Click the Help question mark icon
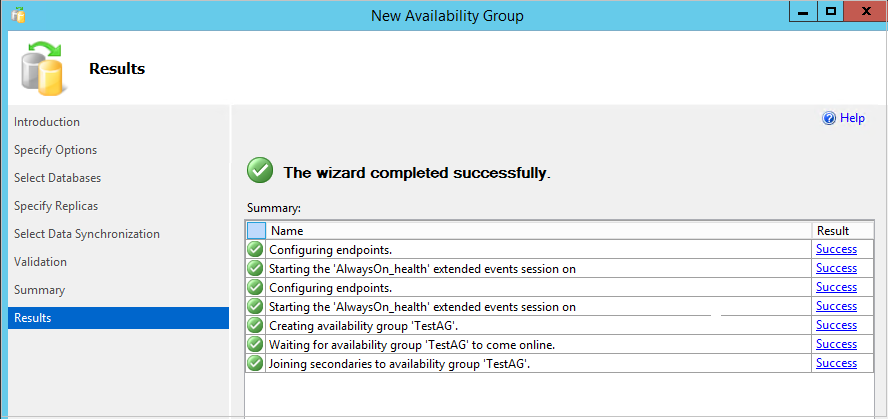 pyautogui.click(x=828, y=118)
